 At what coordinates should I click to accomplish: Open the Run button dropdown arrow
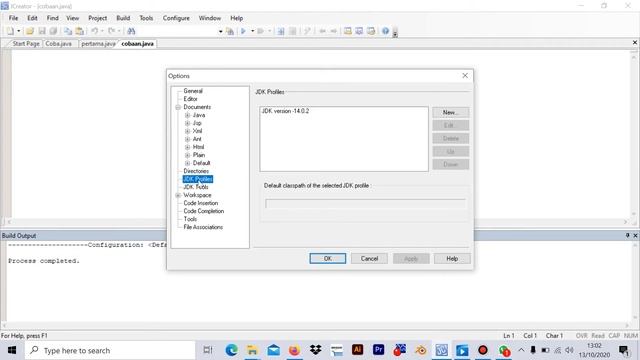click(252, 31)
